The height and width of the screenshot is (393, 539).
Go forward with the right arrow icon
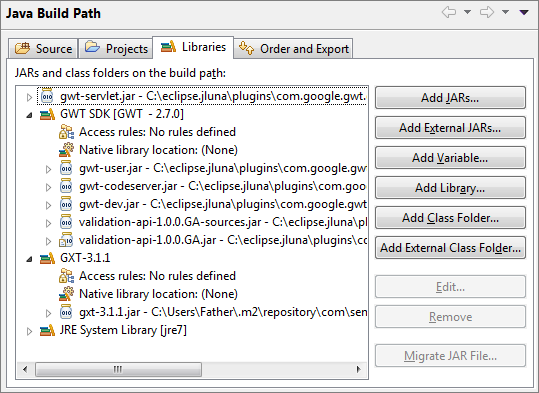coord(487,12)
